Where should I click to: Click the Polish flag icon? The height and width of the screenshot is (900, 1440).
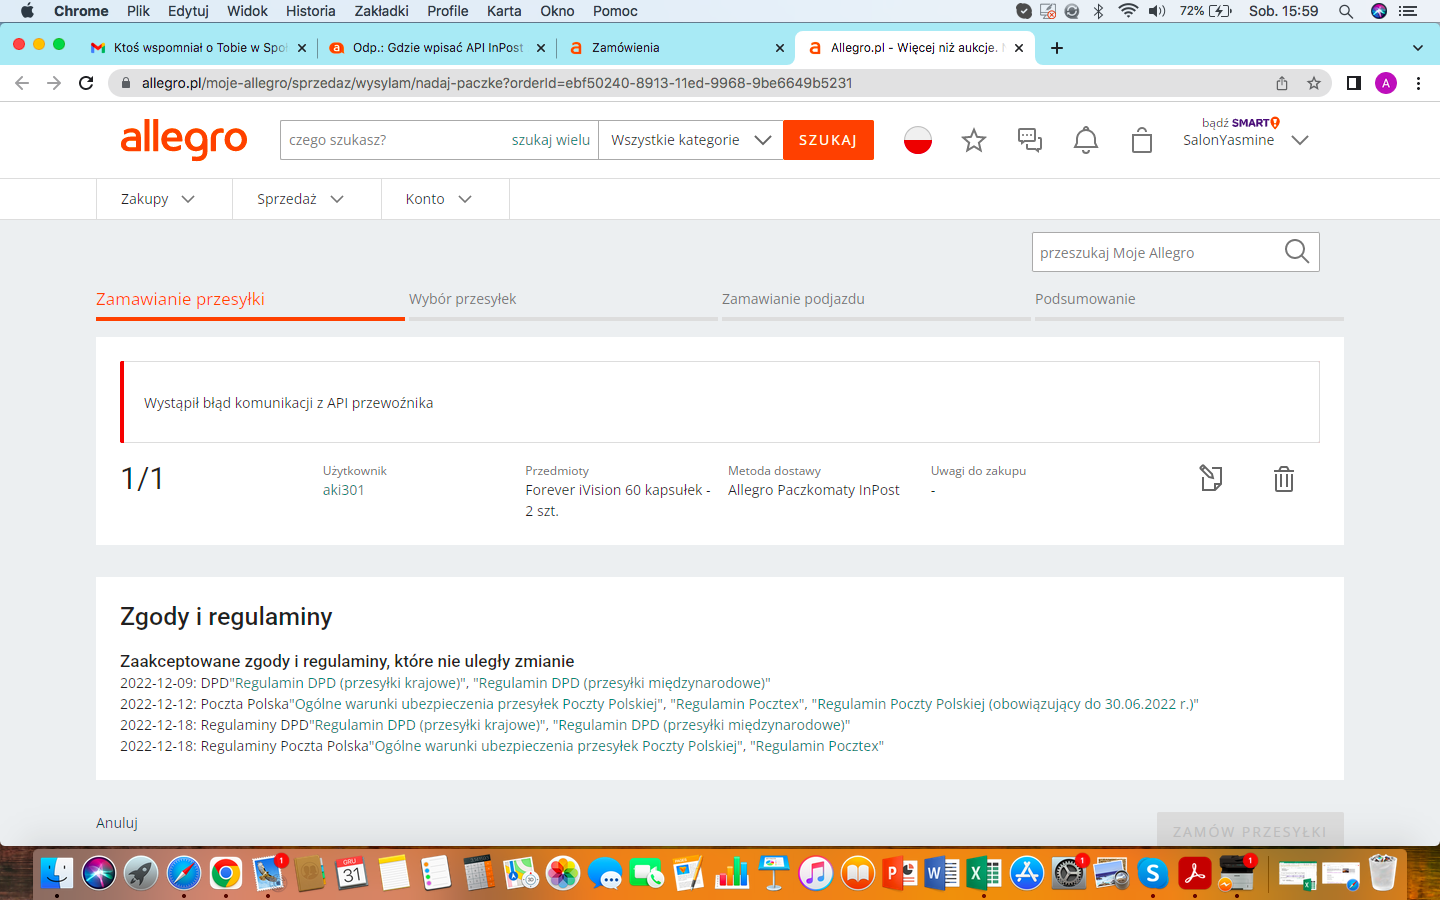917,140
